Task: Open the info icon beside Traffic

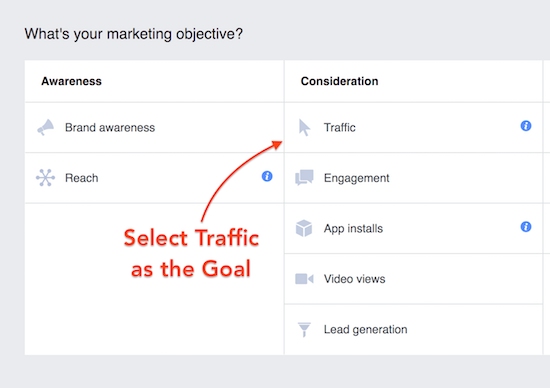Action: [526, 126]
